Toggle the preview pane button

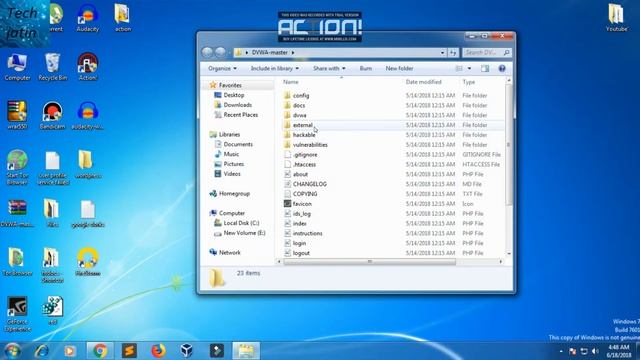tap(485, 69)
